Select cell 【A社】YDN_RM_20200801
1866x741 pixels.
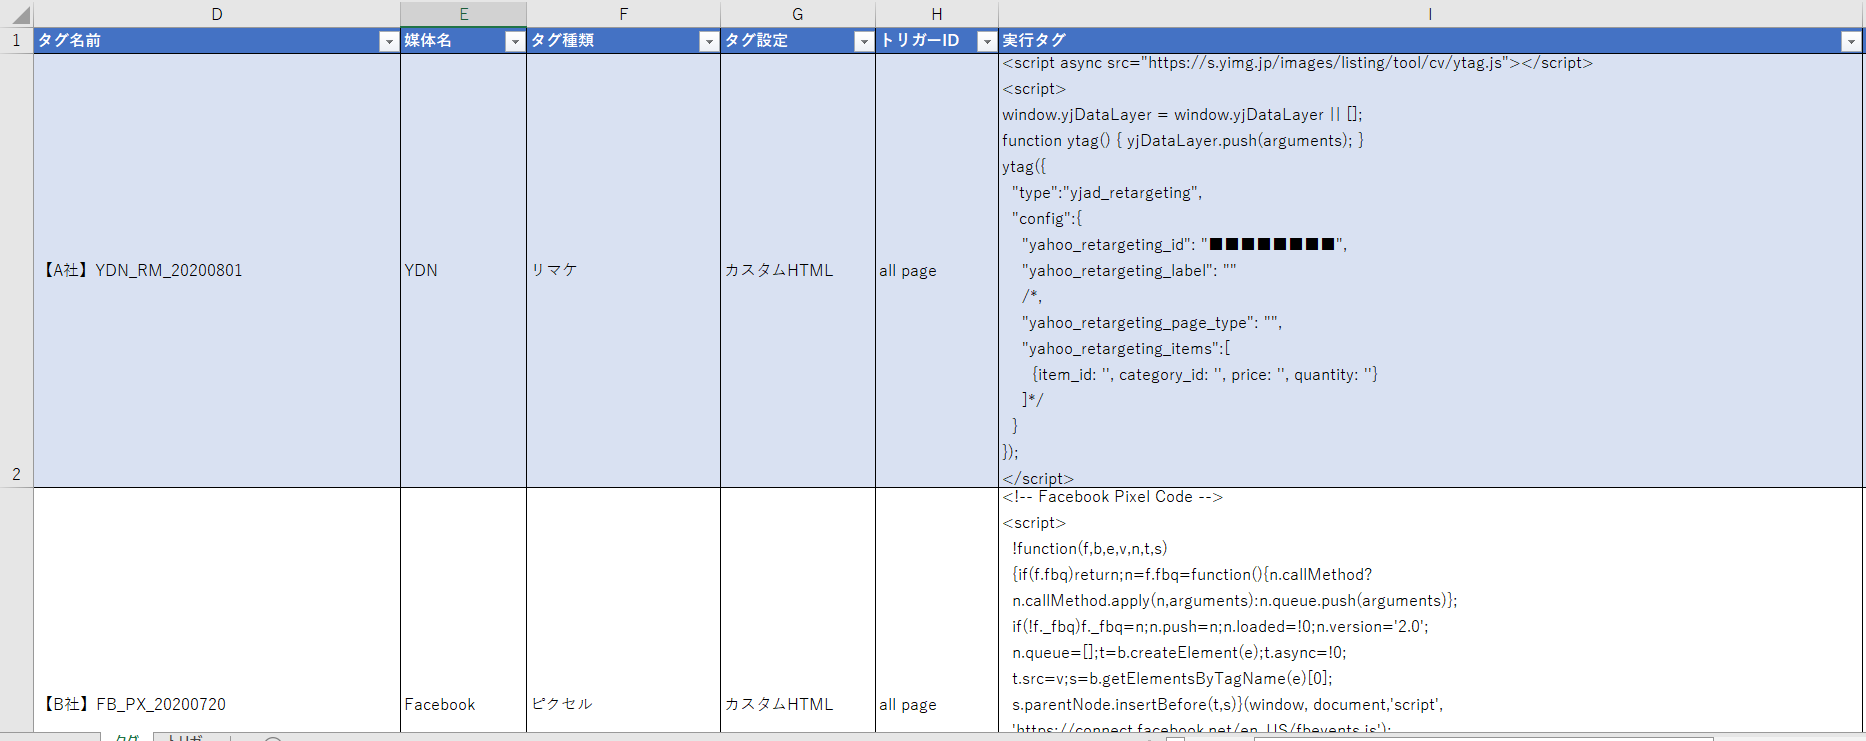217,271
